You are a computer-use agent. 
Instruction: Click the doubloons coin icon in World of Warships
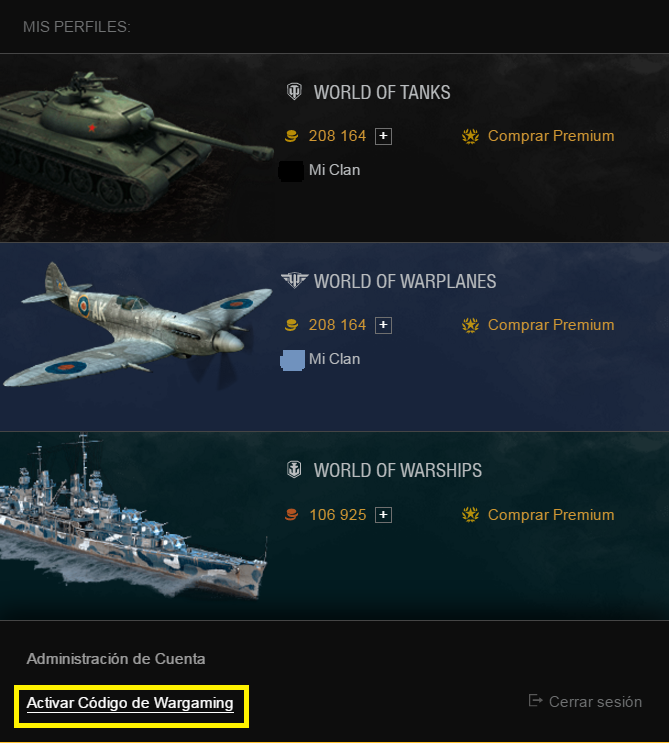pos(291,515)
